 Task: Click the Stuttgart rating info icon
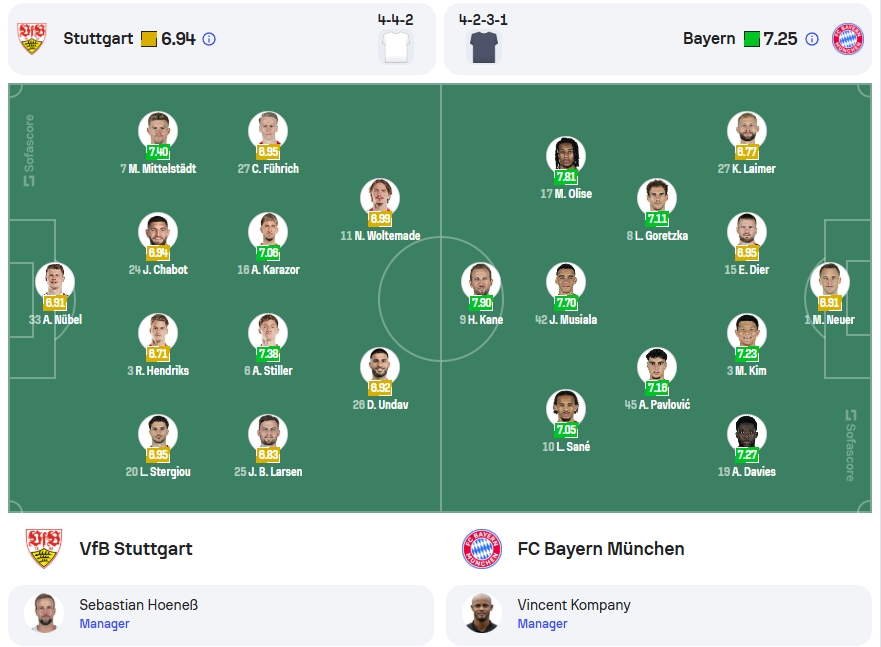tap(209, 39)
